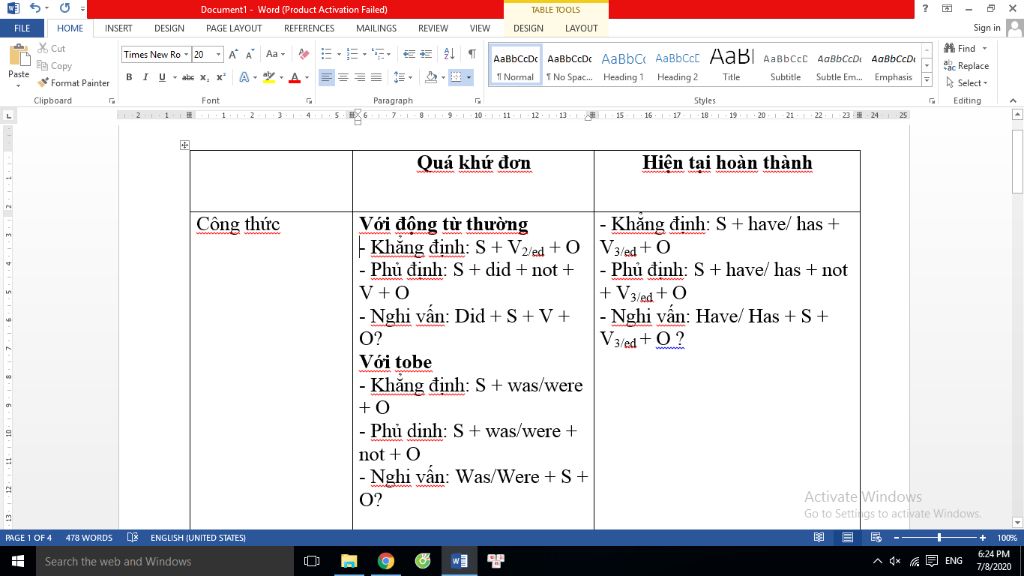
Task: Click the Undo arrow in quick access
Action: 35,8
